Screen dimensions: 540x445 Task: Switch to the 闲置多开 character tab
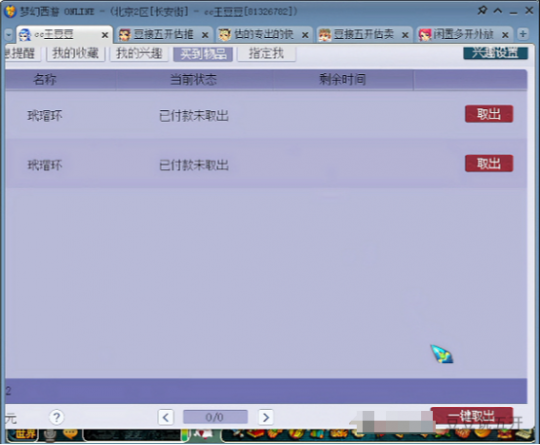coord(464,34)
